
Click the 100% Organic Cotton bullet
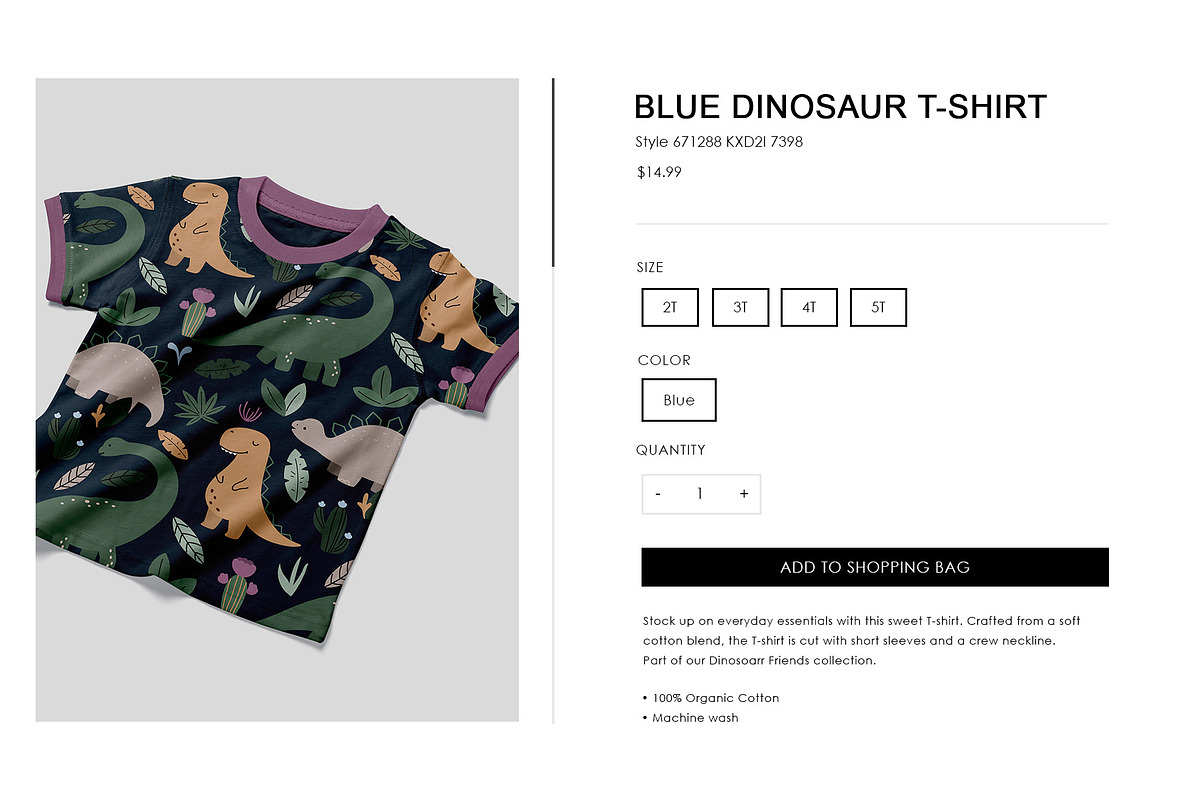point(711,698)
